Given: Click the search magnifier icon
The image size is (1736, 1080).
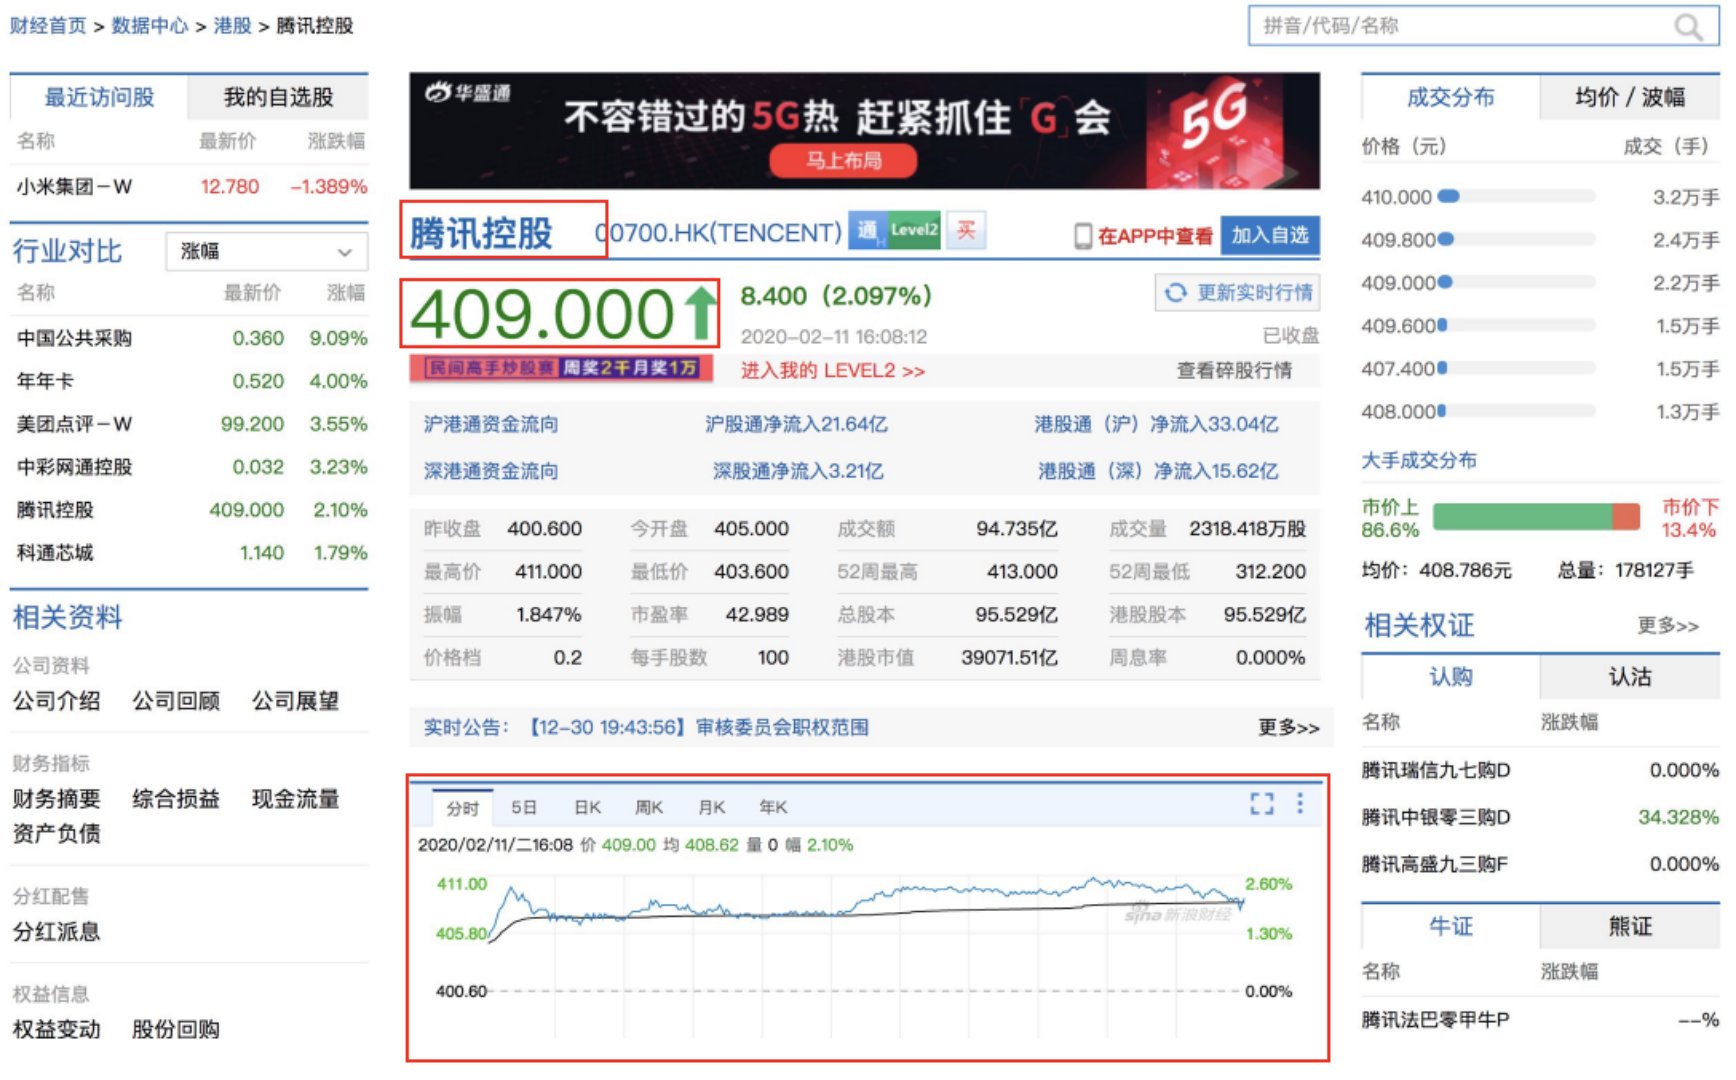Looking at the screenshot, I should click(x=1688, y=27).
